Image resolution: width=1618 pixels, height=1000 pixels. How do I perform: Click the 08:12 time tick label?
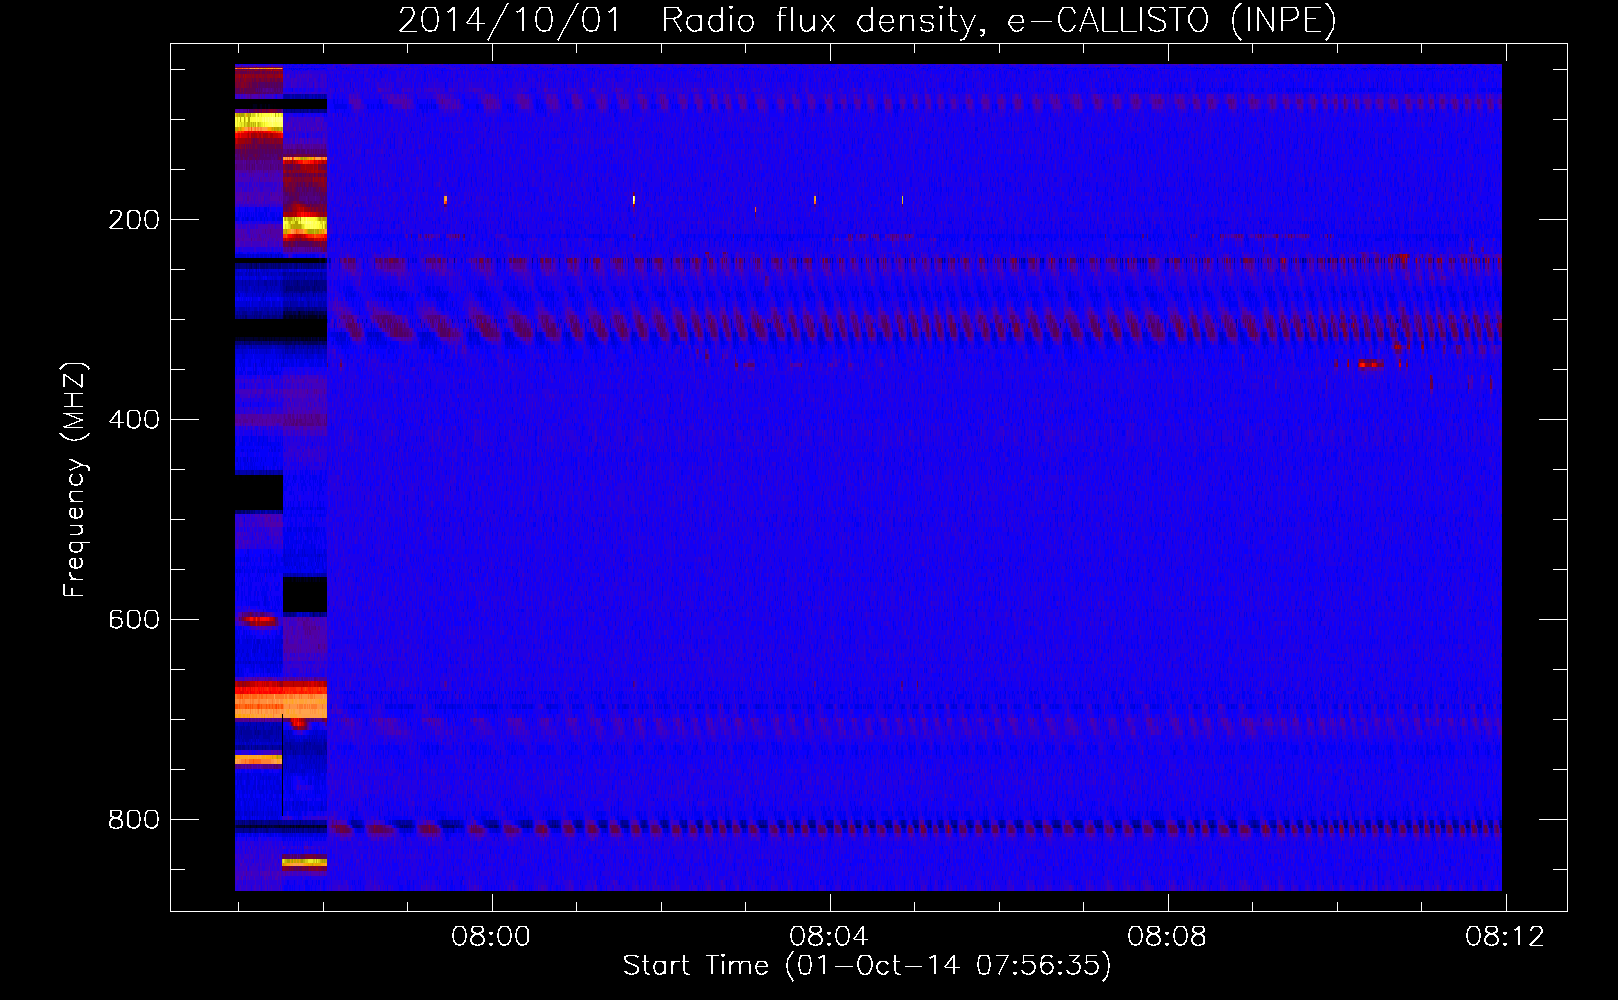(x=1505, y=937)
